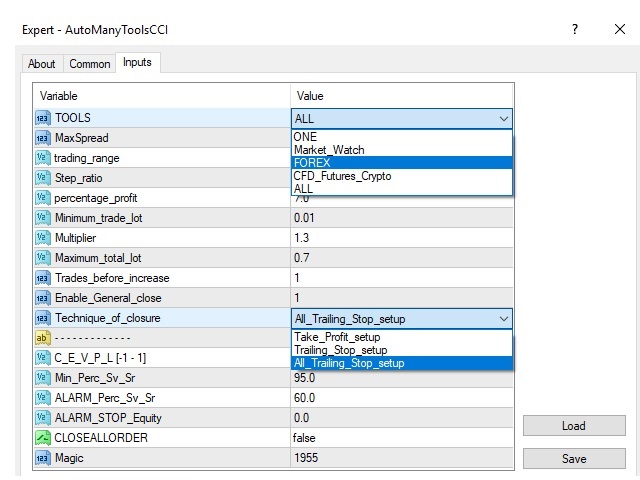
Task: Click the icon next to Enable_General_close
Action: coord(43,298)
